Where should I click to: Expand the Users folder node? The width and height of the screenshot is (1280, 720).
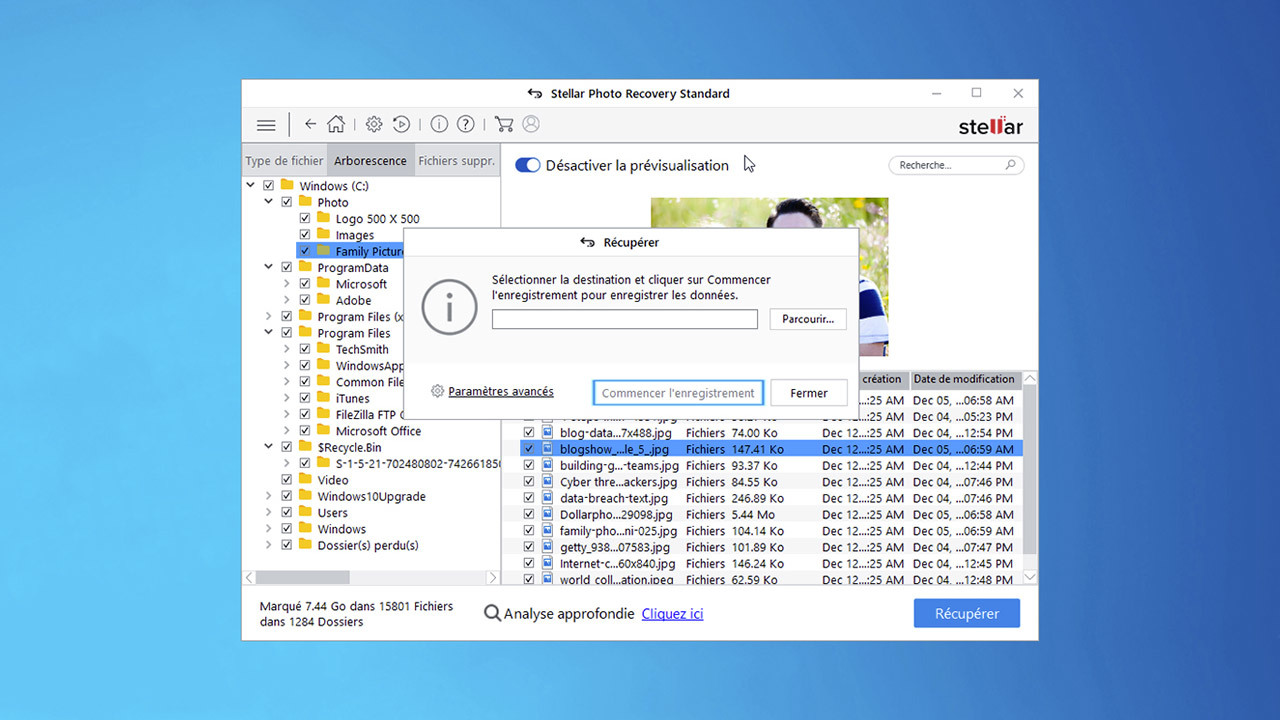268,512
